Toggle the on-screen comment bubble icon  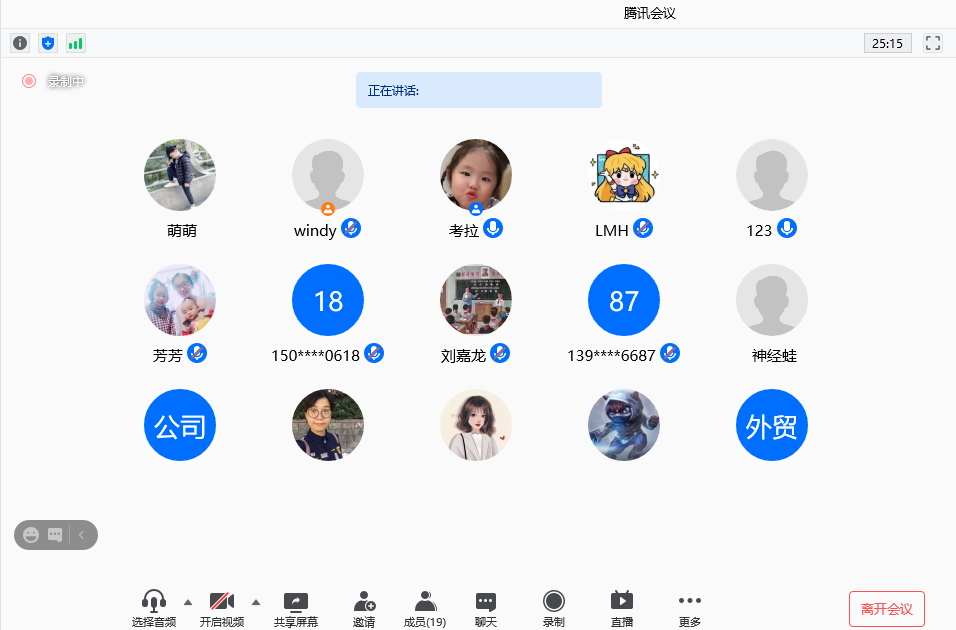[x=55, y=535]
